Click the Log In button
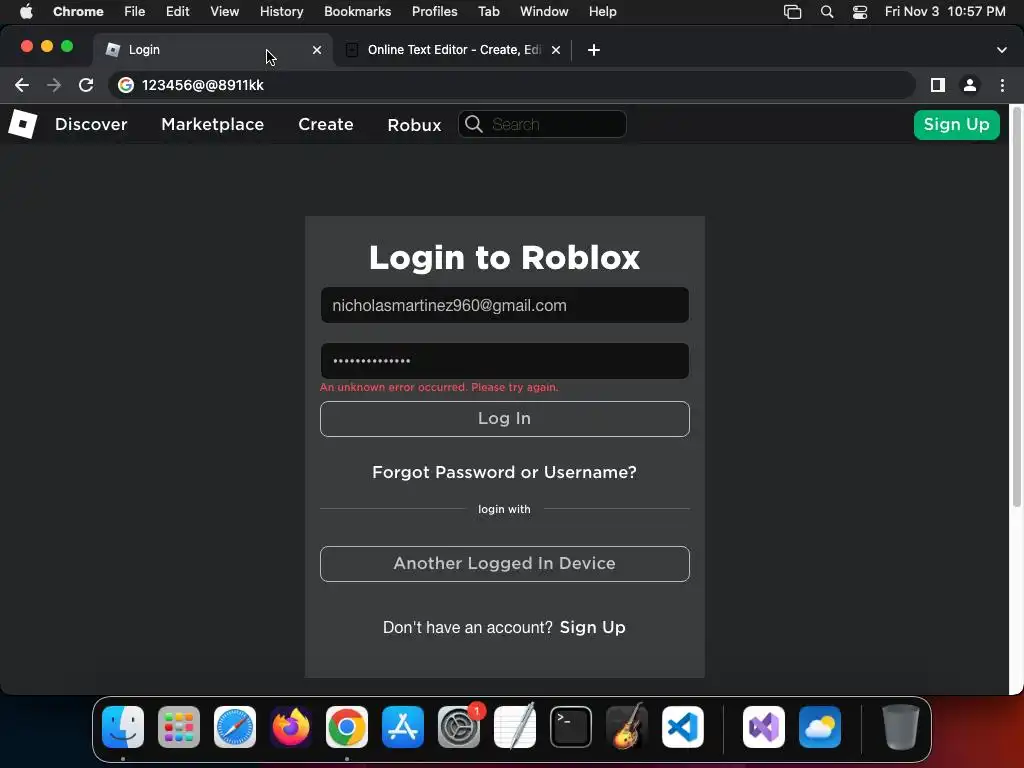The height and width of the screenshot is (768, 1024). [505, 419]
